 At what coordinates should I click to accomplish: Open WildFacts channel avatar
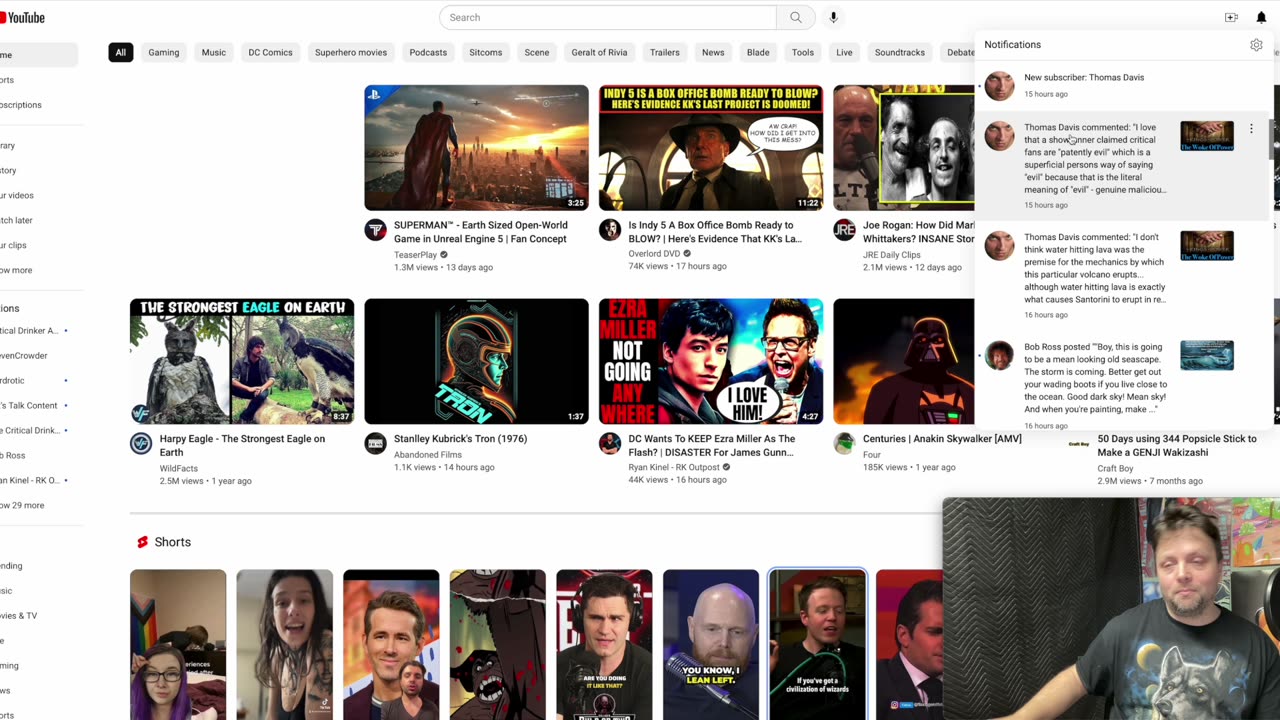[x=141, y=443]
